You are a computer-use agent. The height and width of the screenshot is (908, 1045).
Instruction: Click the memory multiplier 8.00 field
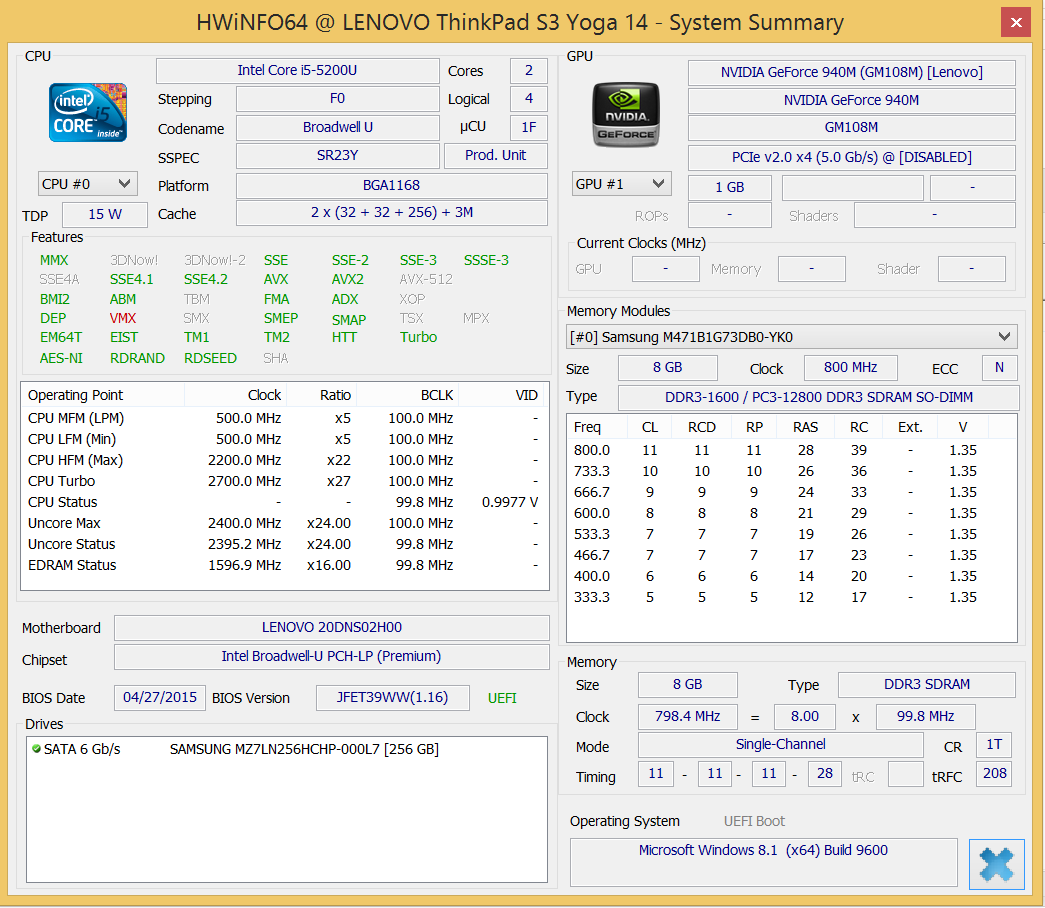[804, 717]
